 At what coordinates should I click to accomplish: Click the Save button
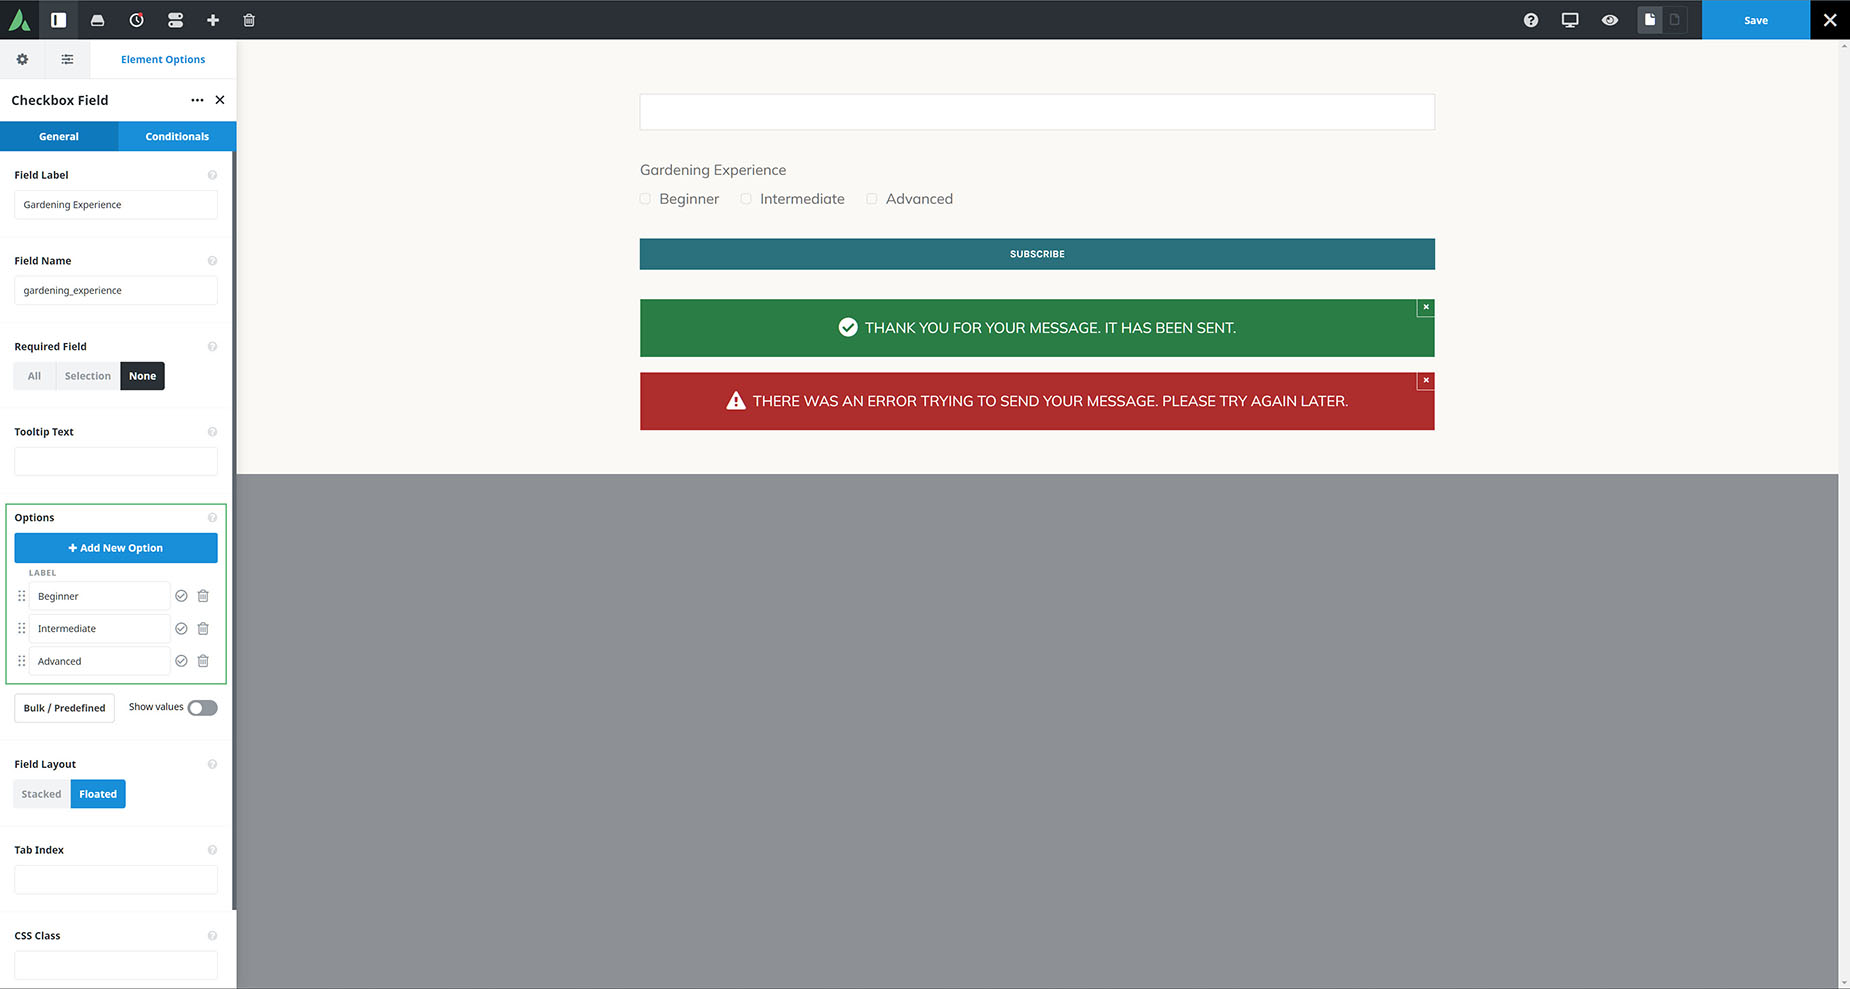(x=1756, y=20)
